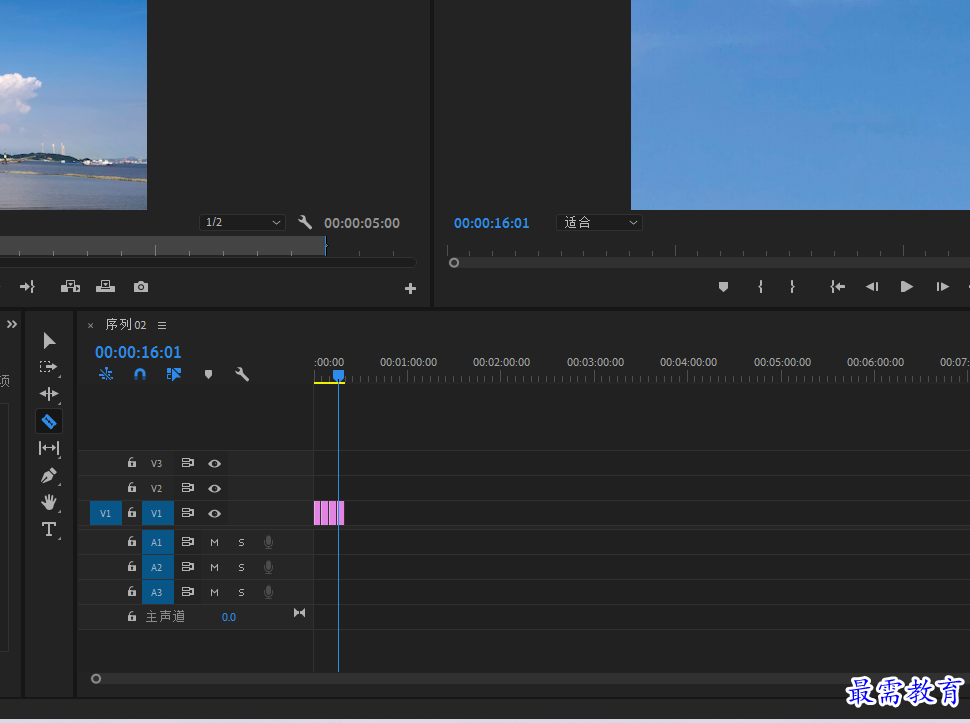
Task: Select the Type tool
Action: pos(49,529)
